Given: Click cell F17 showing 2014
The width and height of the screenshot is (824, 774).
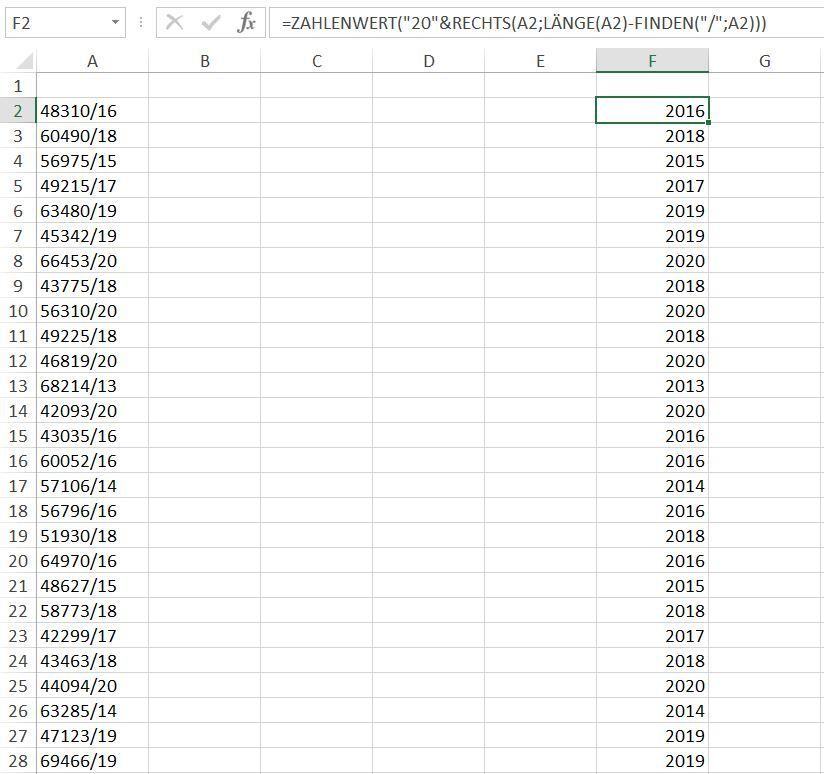Looking at the screenshot, I should click(x=652, y=486).
